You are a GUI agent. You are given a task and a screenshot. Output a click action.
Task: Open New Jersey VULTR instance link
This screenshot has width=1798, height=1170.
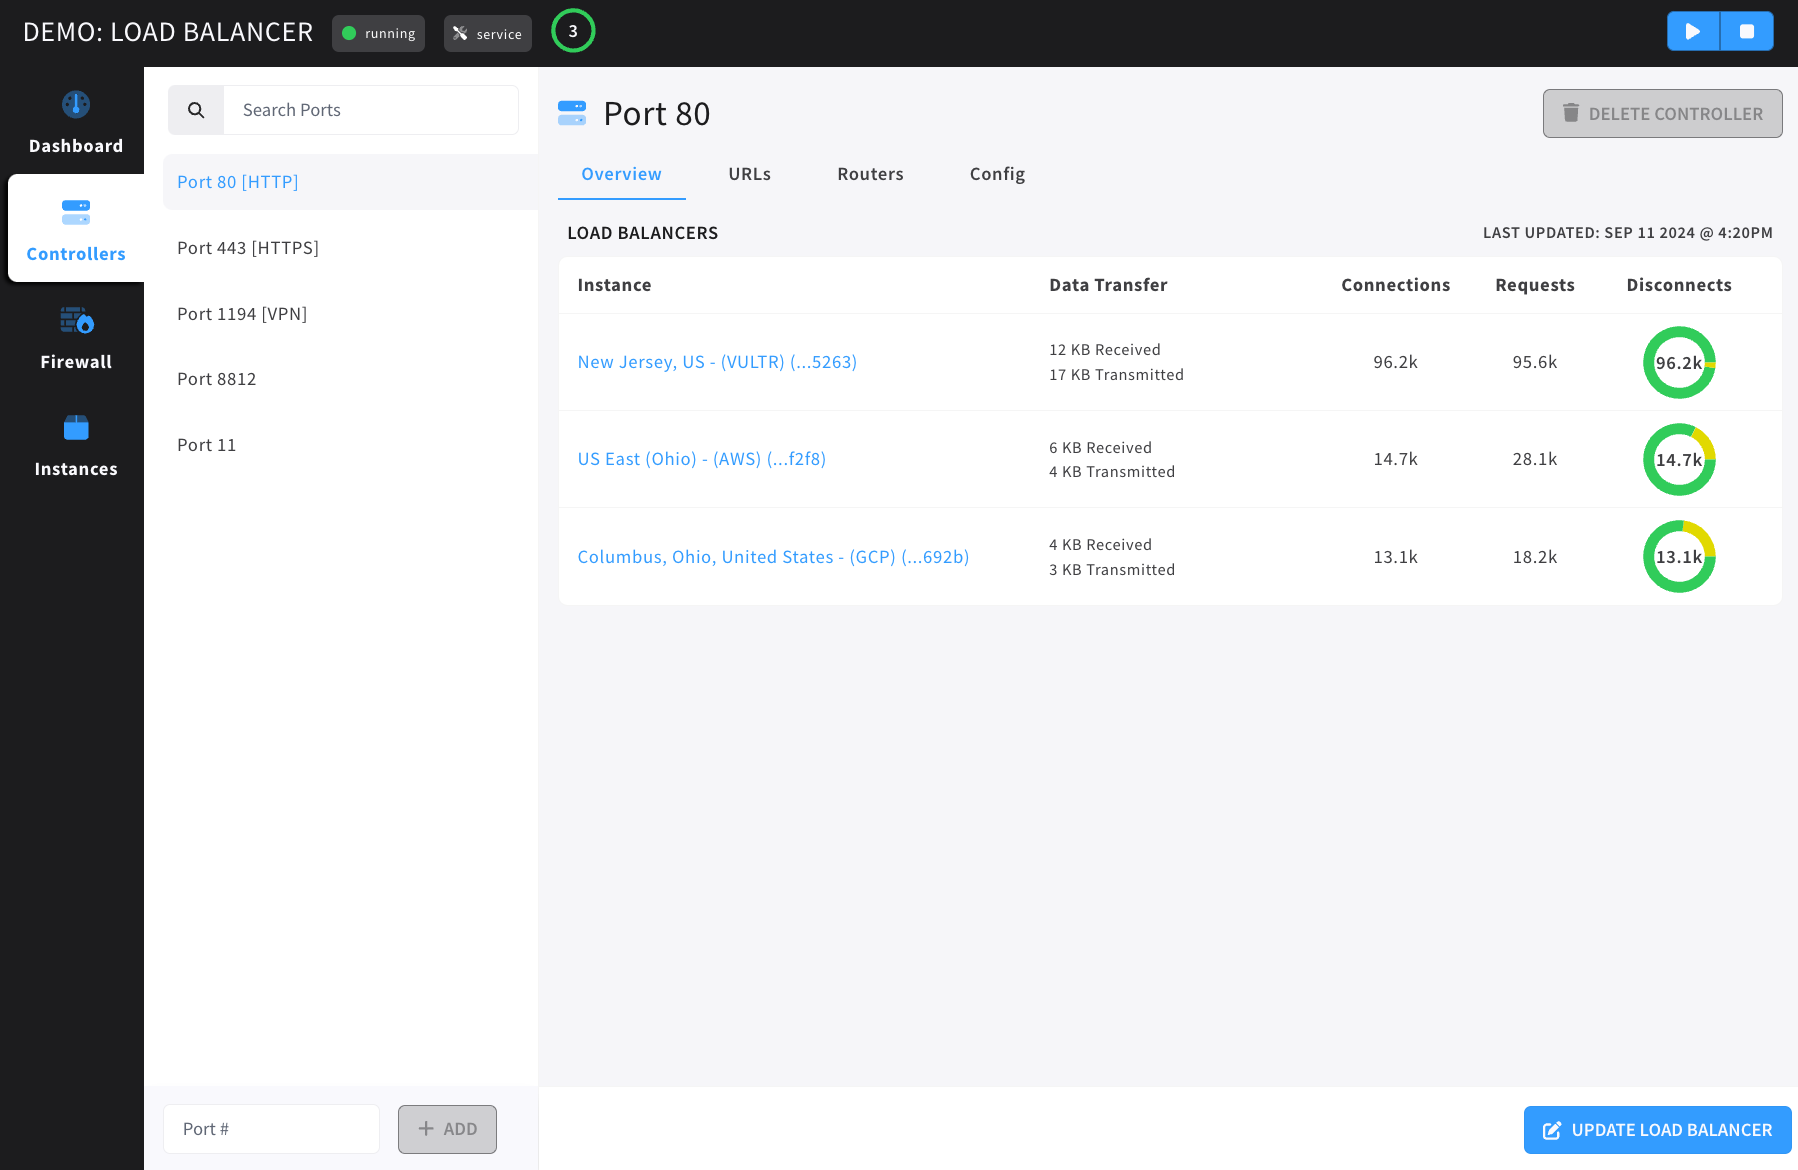[717, 362]
